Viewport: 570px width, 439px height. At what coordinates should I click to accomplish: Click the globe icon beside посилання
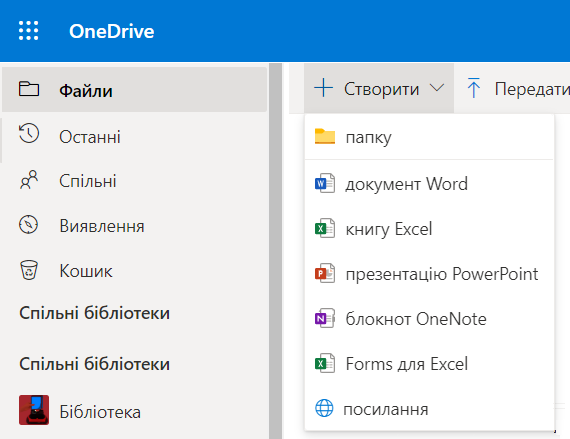coord(324,408)
